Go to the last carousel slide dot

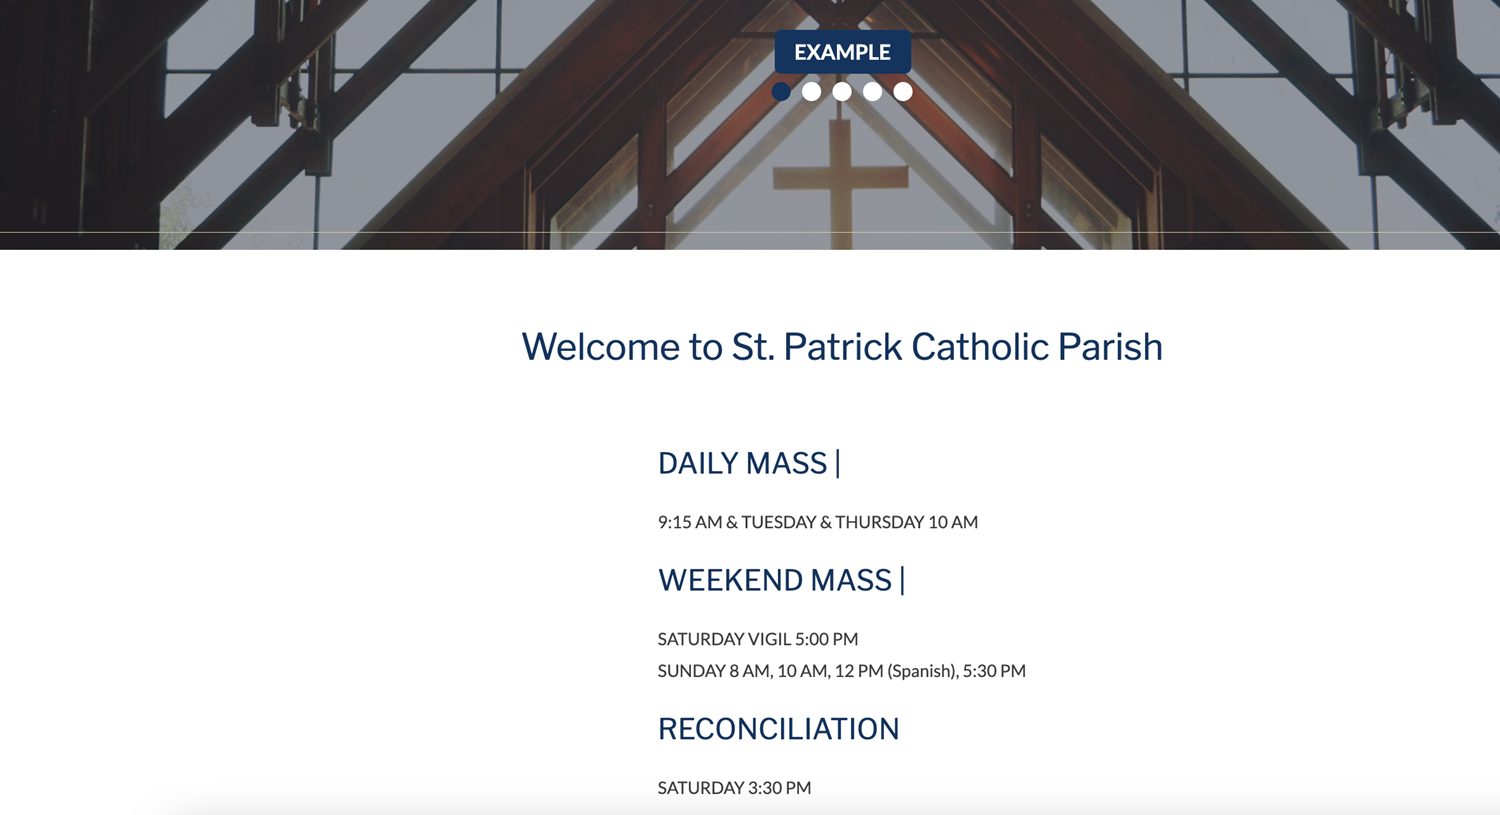903,92
